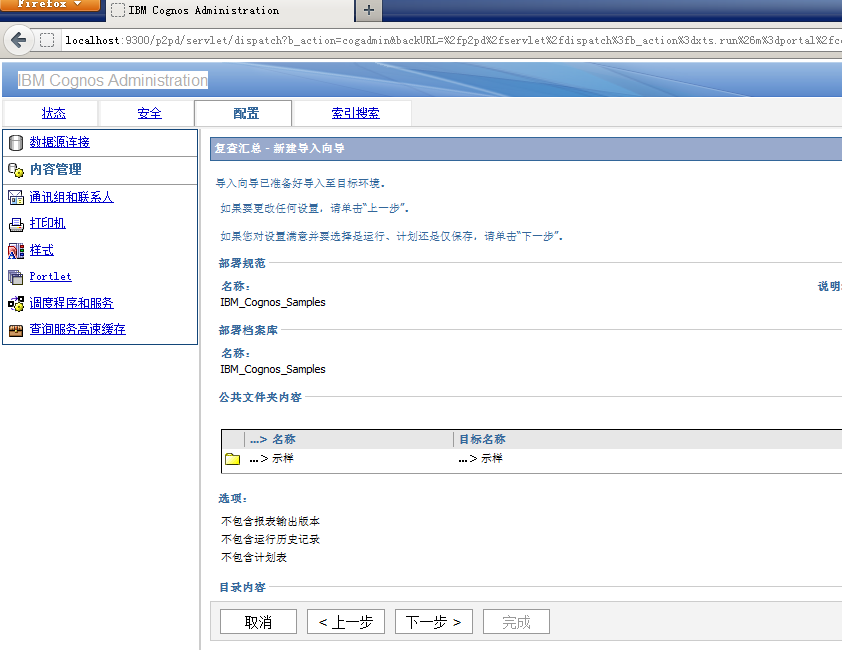
Task: Open the Portlet link
Action: coord(50,277)
